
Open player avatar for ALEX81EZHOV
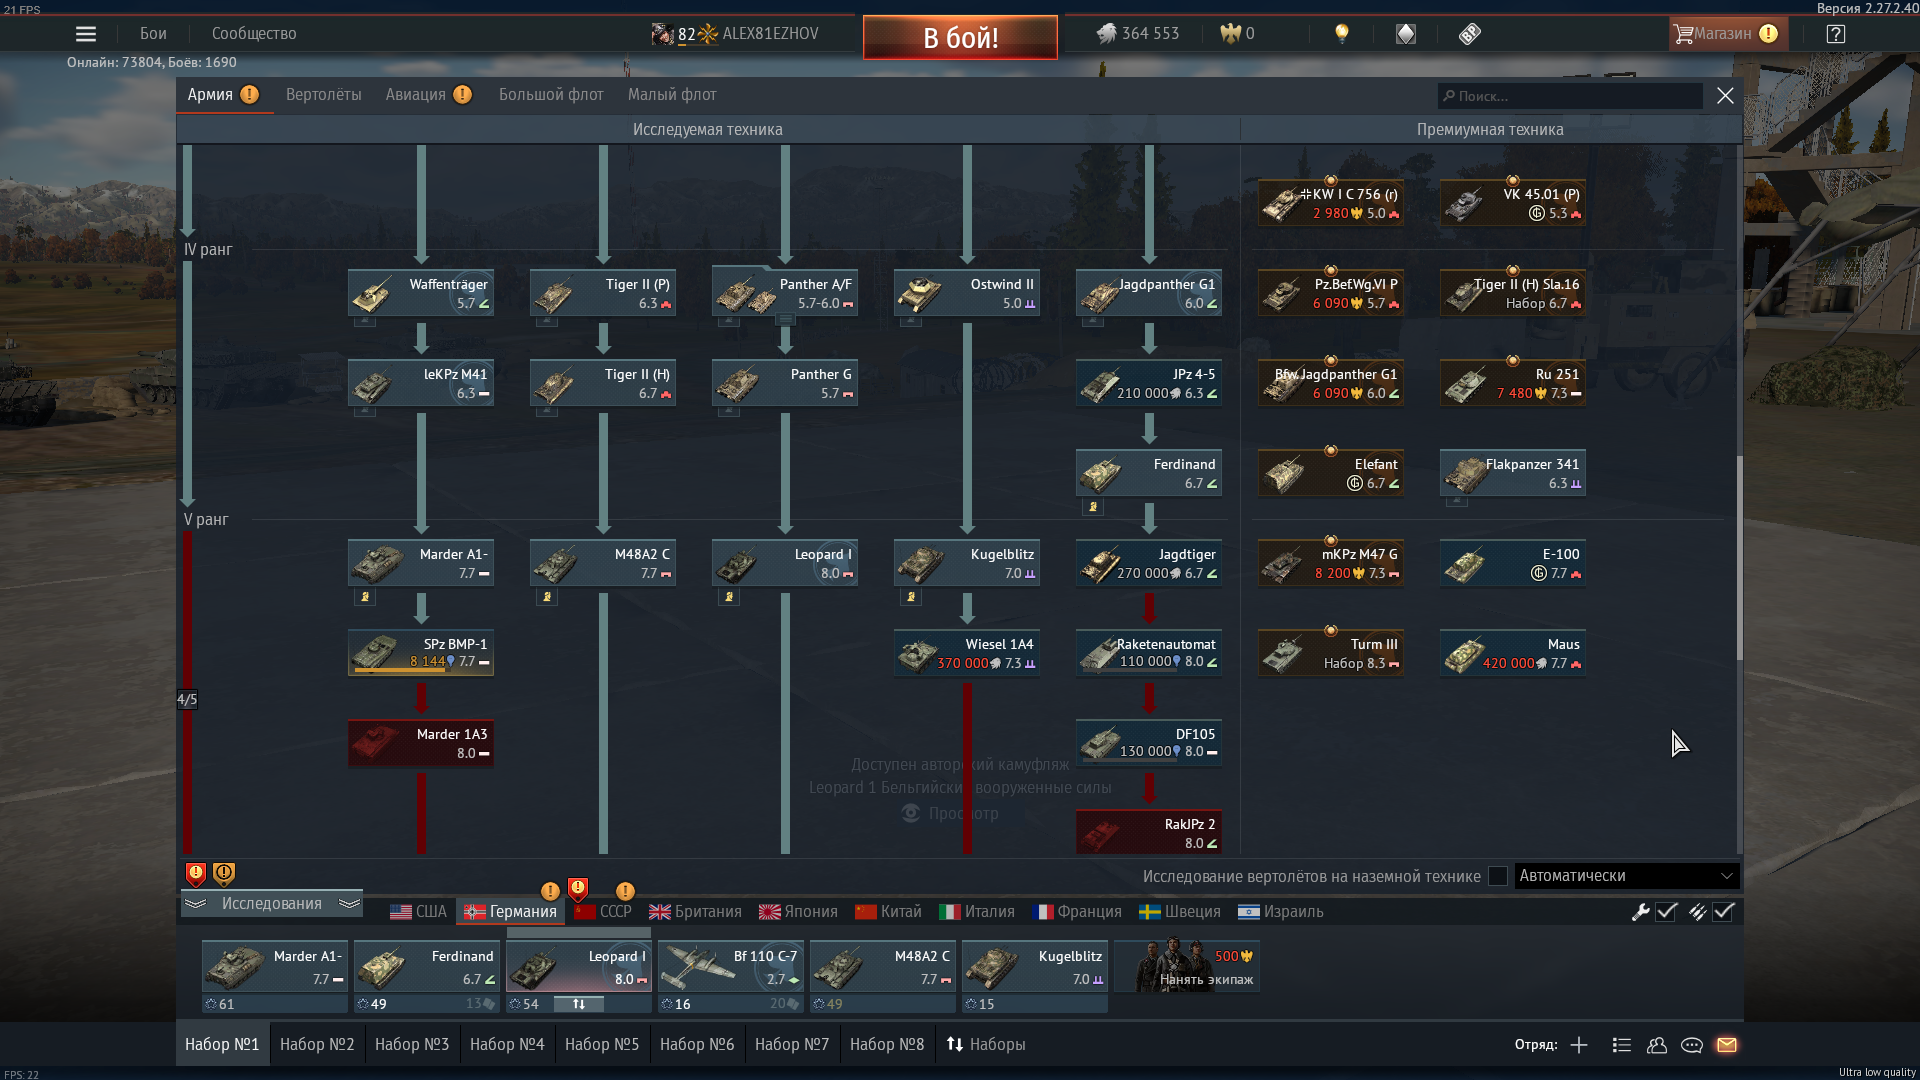[662, 34]
